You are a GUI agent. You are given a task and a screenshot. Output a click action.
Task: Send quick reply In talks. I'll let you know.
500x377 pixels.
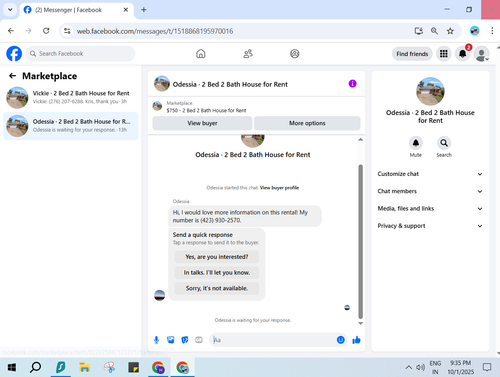[217, 272]
